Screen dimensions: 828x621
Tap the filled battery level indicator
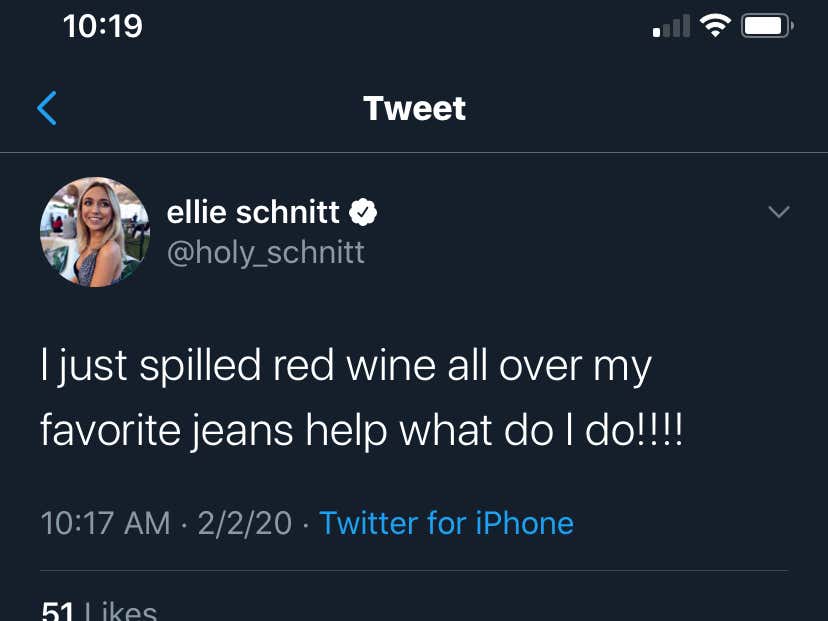coord(764,24)
